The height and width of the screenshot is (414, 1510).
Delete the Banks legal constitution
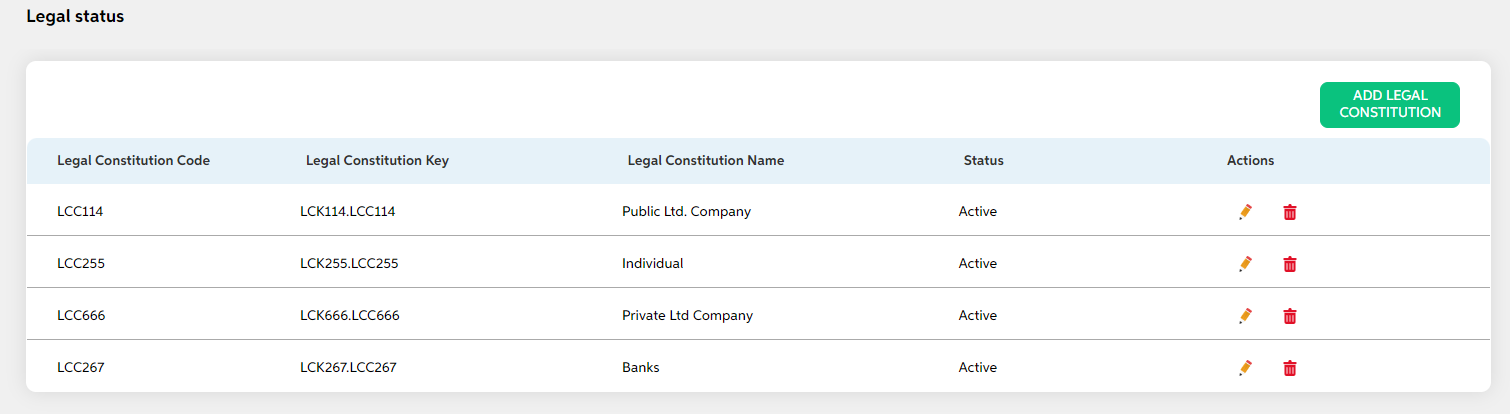[1290, 368]
